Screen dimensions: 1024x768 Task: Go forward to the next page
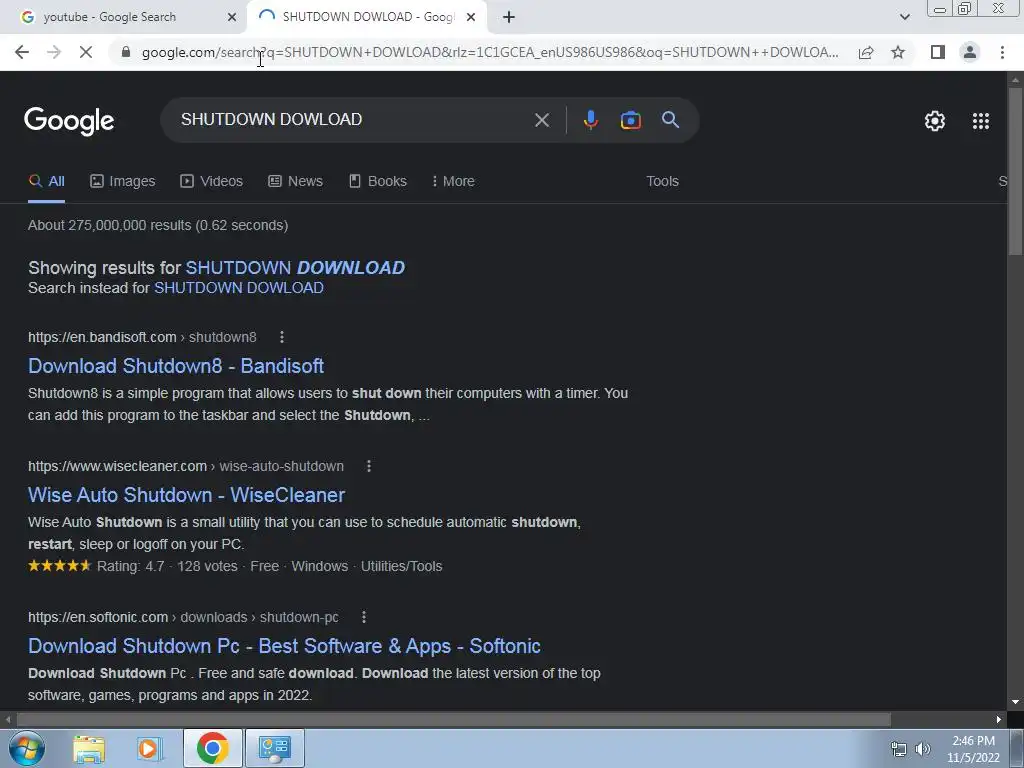click(54, 52)
